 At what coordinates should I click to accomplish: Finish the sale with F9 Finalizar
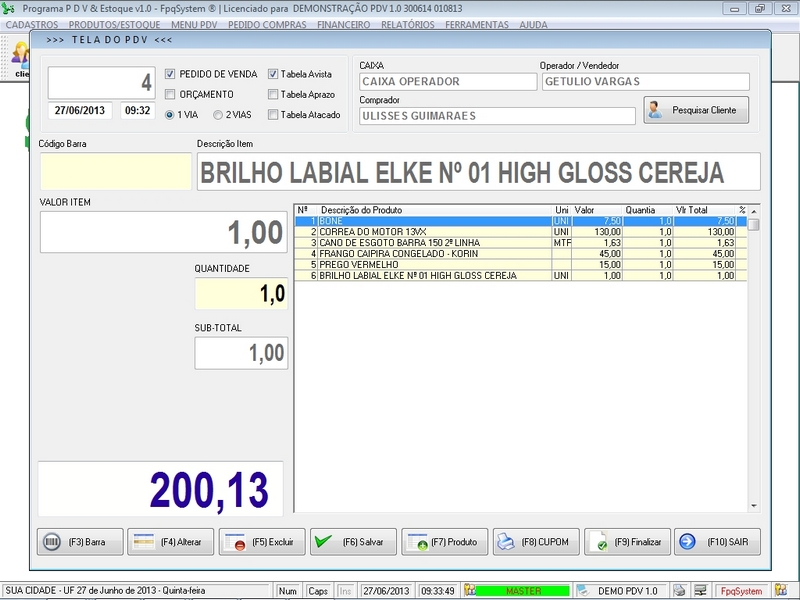coord(626,542)
